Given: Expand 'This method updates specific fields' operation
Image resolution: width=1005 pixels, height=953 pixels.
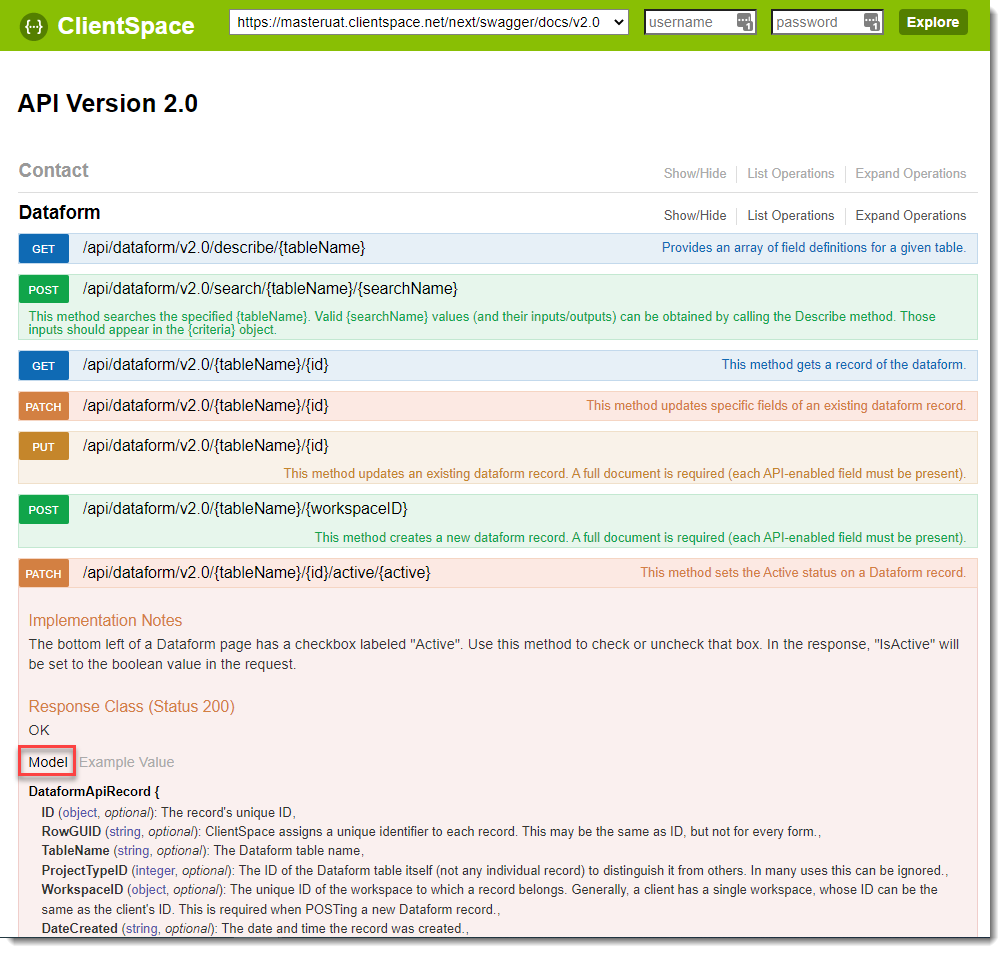Looking at the screenshot, I should click(x=776, y=406).
